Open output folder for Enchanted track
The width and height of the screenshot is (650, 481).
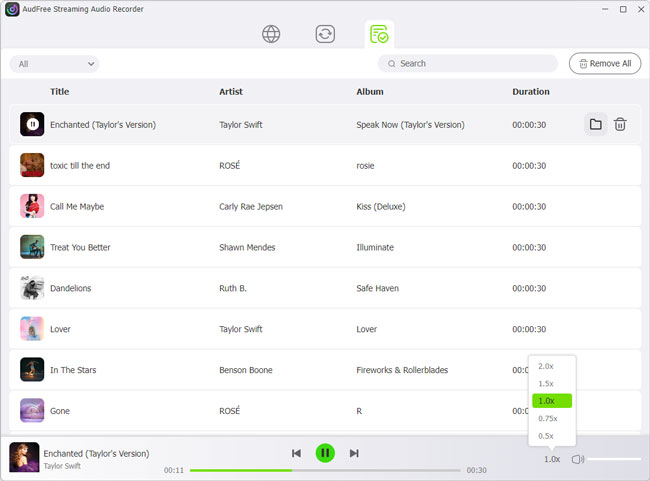[595, 124]
